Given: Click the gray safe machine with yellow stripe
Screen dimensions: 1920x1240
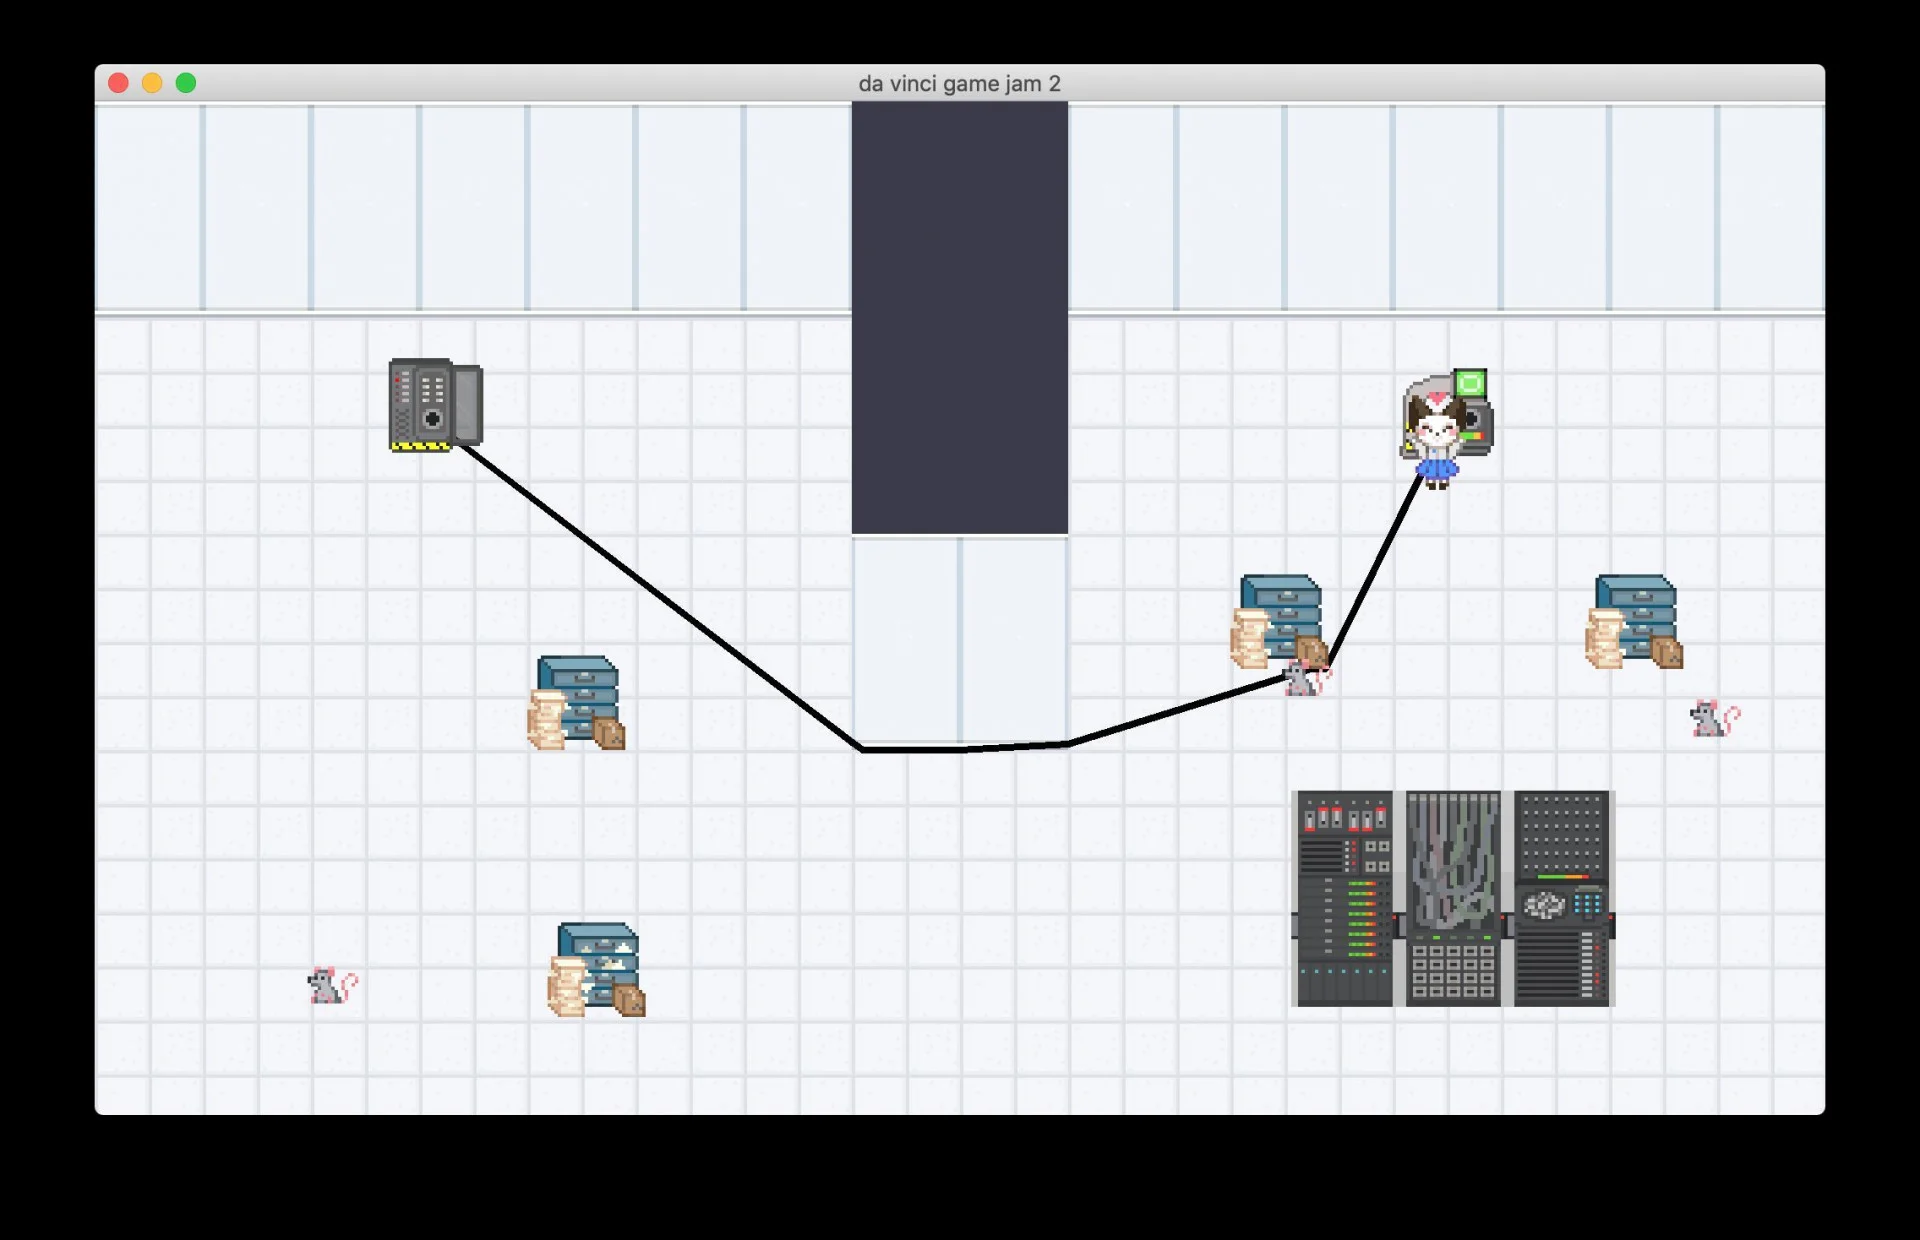Looking at the screenshot, I should (436, 404).
